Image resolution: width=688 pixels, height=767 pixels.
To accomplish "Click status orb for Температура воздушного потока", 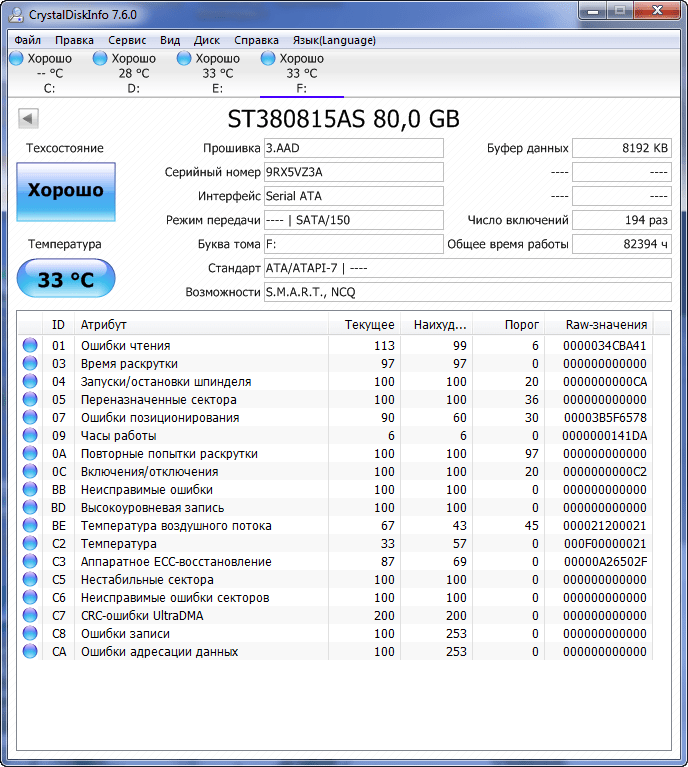I will coord(30,525).
